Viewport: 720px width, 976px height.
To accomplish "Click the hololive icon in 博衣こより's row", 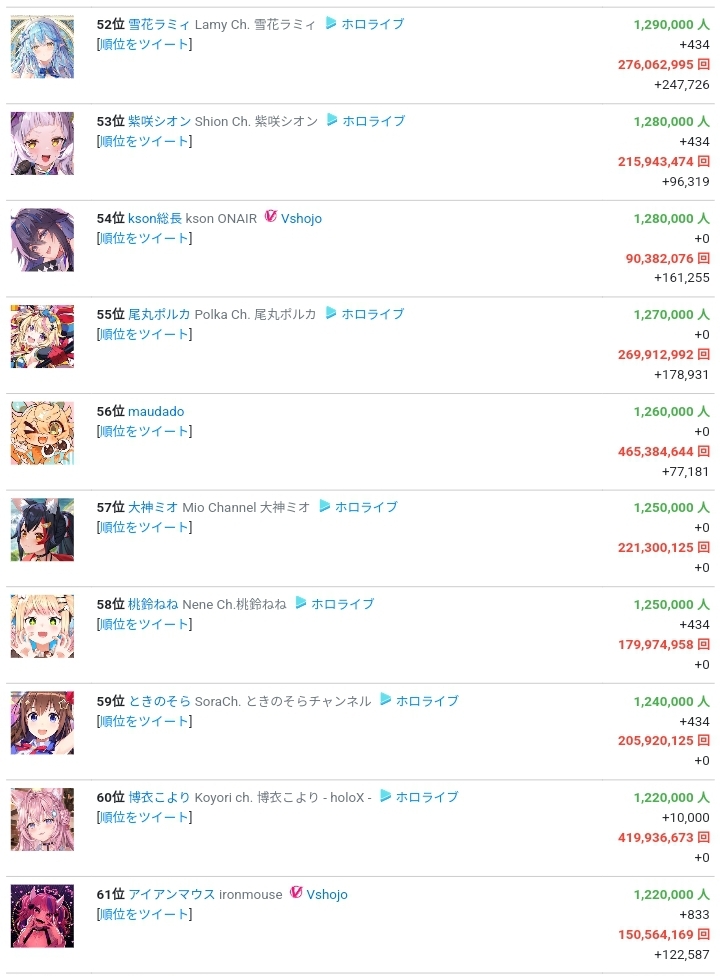I will [x=385, y=796].
